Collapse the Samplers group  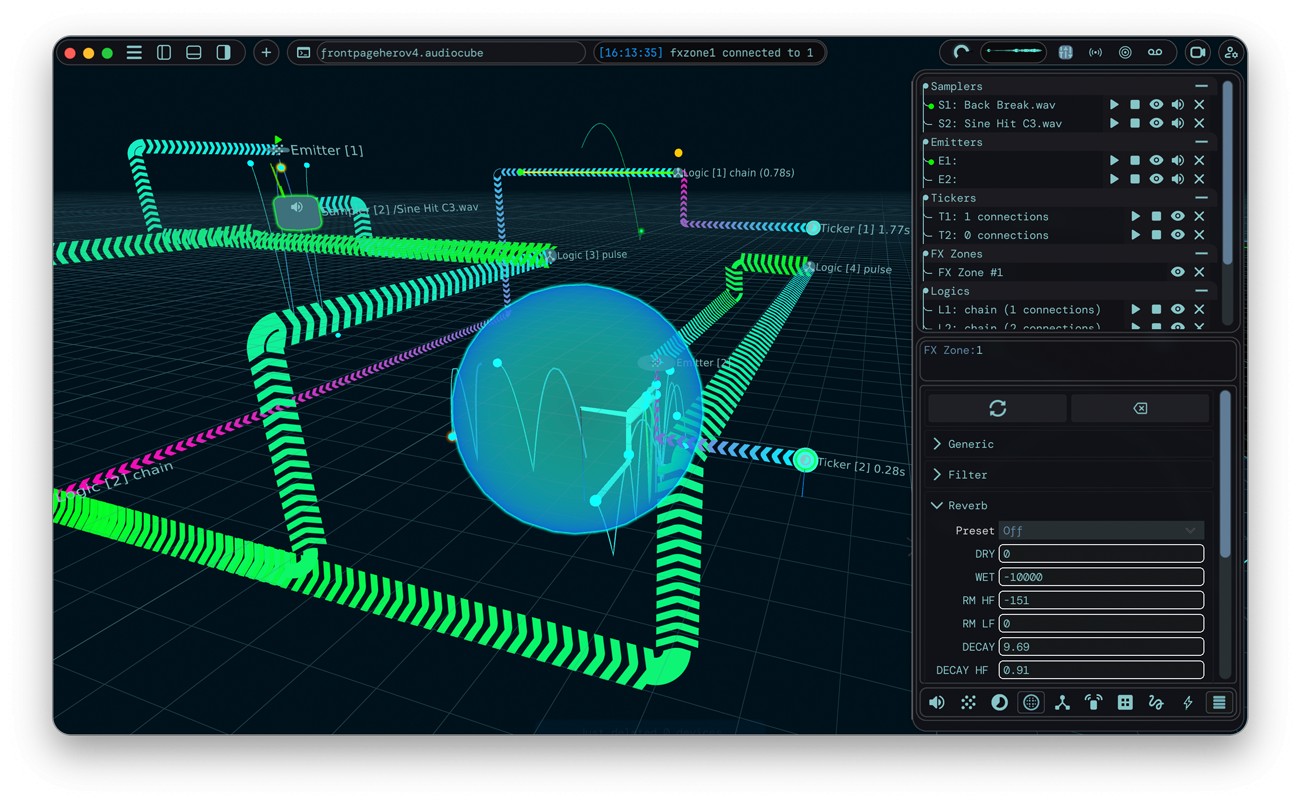pyautogui.click(x=1201, y=87)
